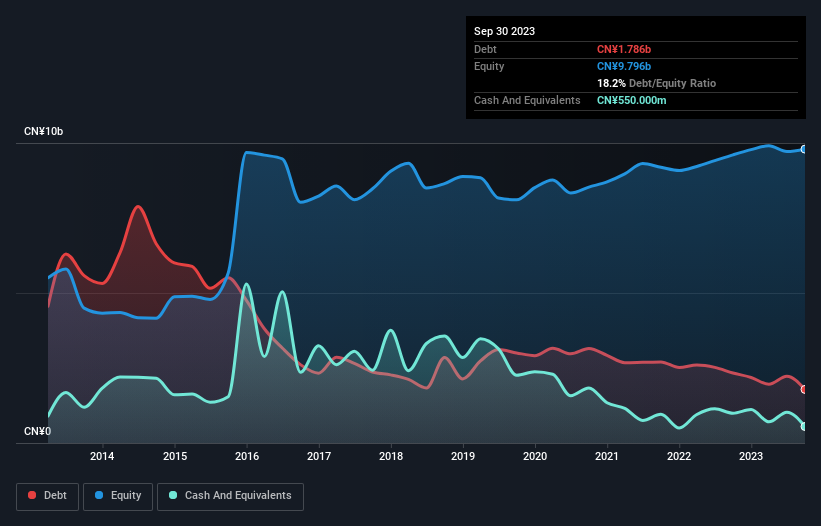Click the CN¥0 y-axis label
The image size is (821, 526).
point(38,431)
